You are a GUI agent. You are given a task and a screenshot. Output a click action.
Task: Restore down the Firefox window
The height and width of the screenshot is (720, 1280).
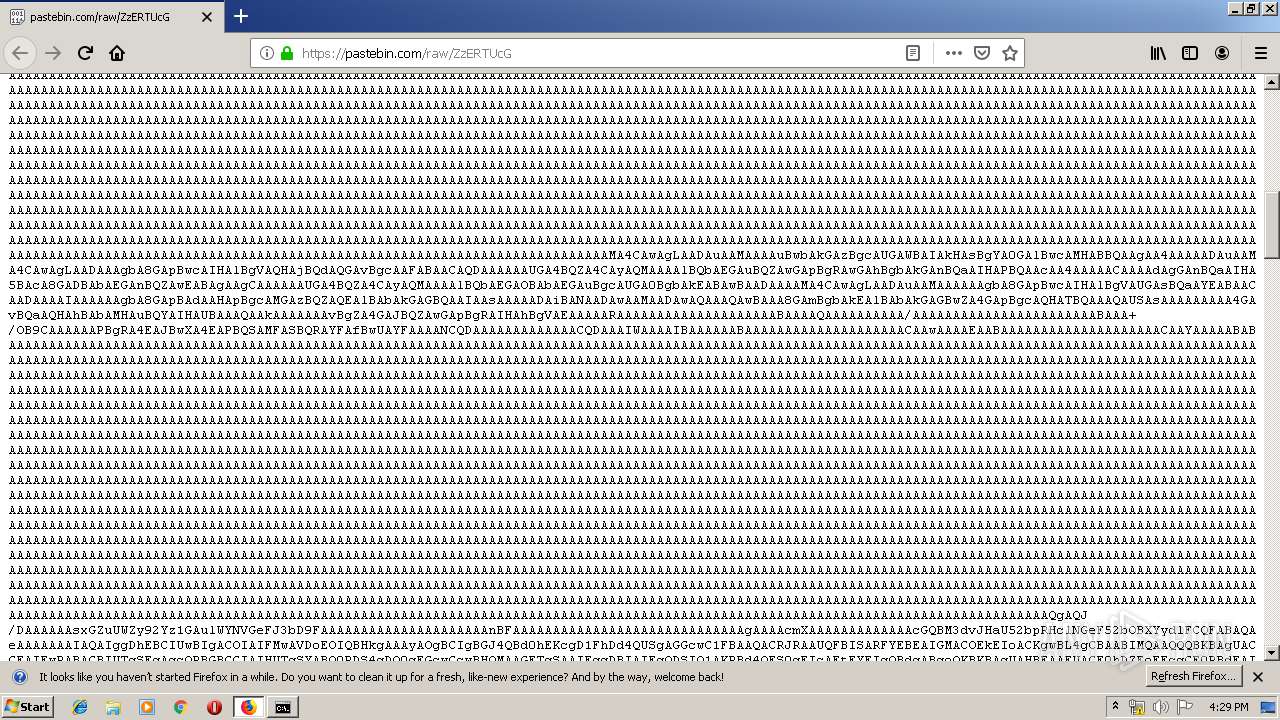(1250, 8)
